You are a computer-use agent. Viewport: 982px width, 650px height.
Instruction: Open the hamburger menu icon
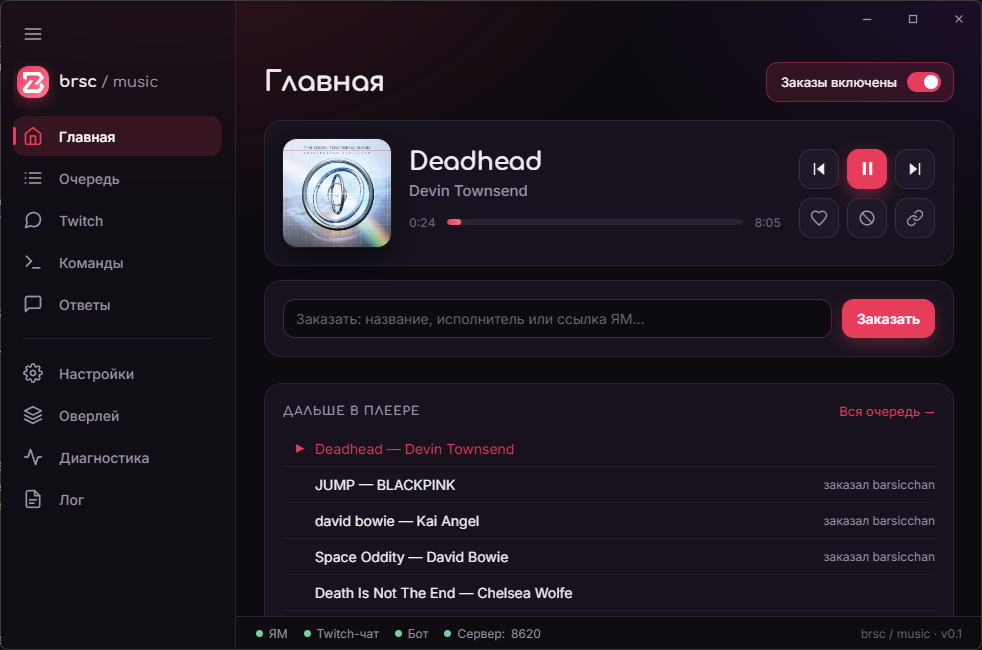point(33,34)
